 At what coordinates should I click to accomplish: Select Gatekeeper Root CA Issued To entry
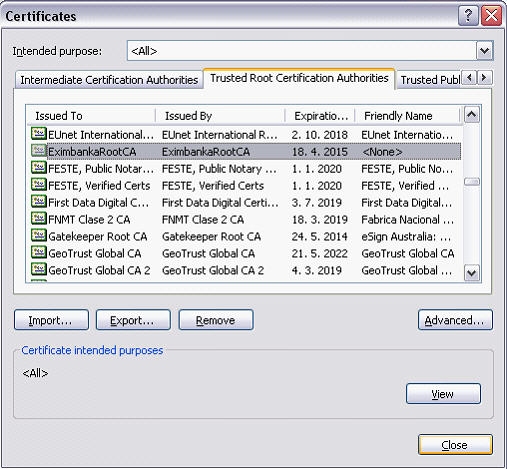click(98, 237)
